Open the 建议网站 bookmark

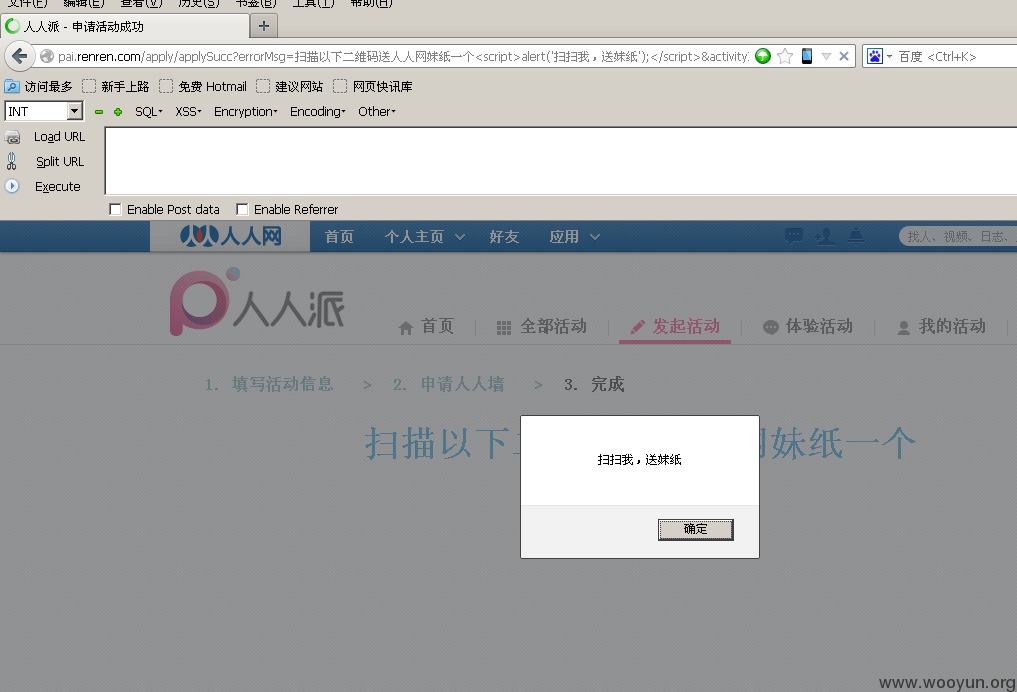[x=290, y=86]
